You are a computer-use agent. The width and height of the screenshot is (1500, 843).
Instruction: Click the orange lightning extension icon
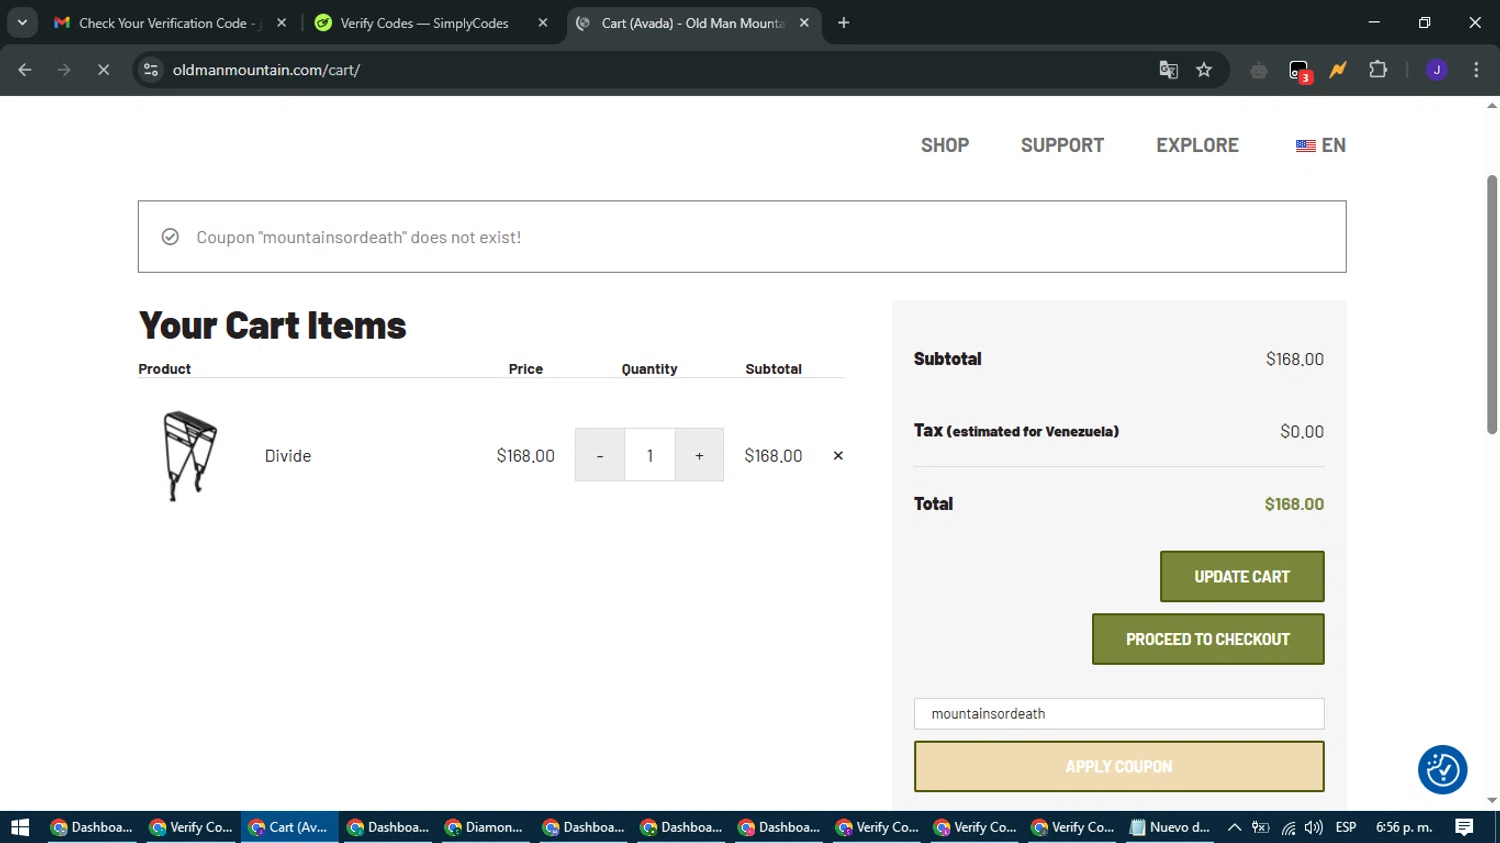1338,70
